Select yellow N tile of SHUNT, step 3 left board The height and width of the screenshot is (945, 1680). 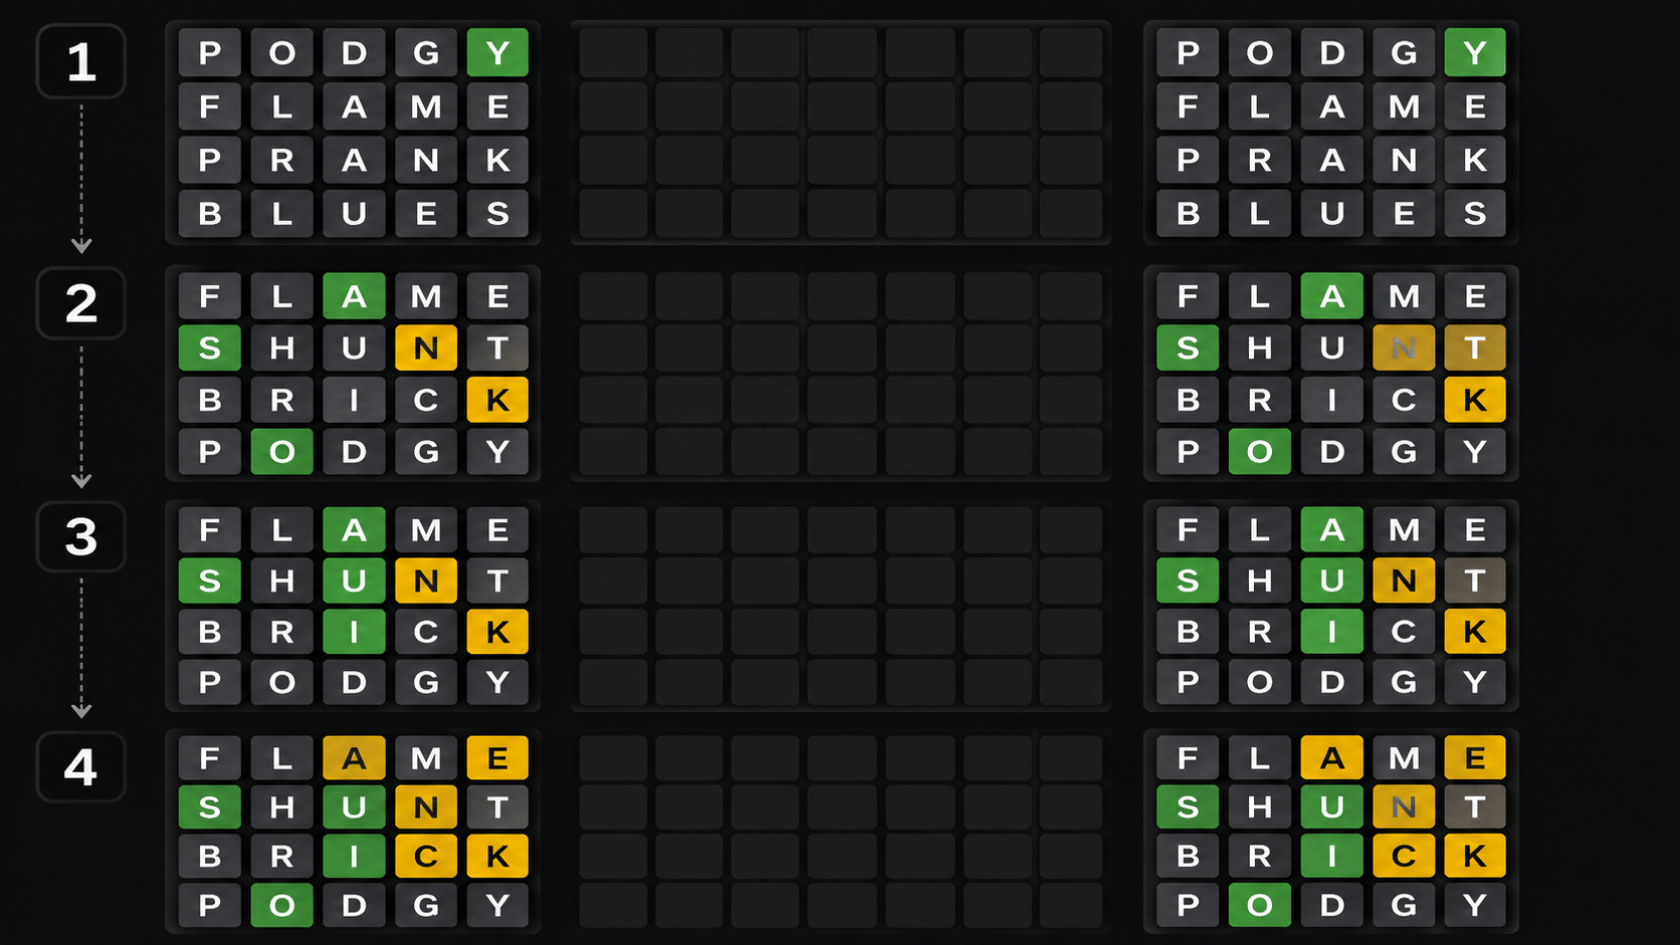[426, 581]
